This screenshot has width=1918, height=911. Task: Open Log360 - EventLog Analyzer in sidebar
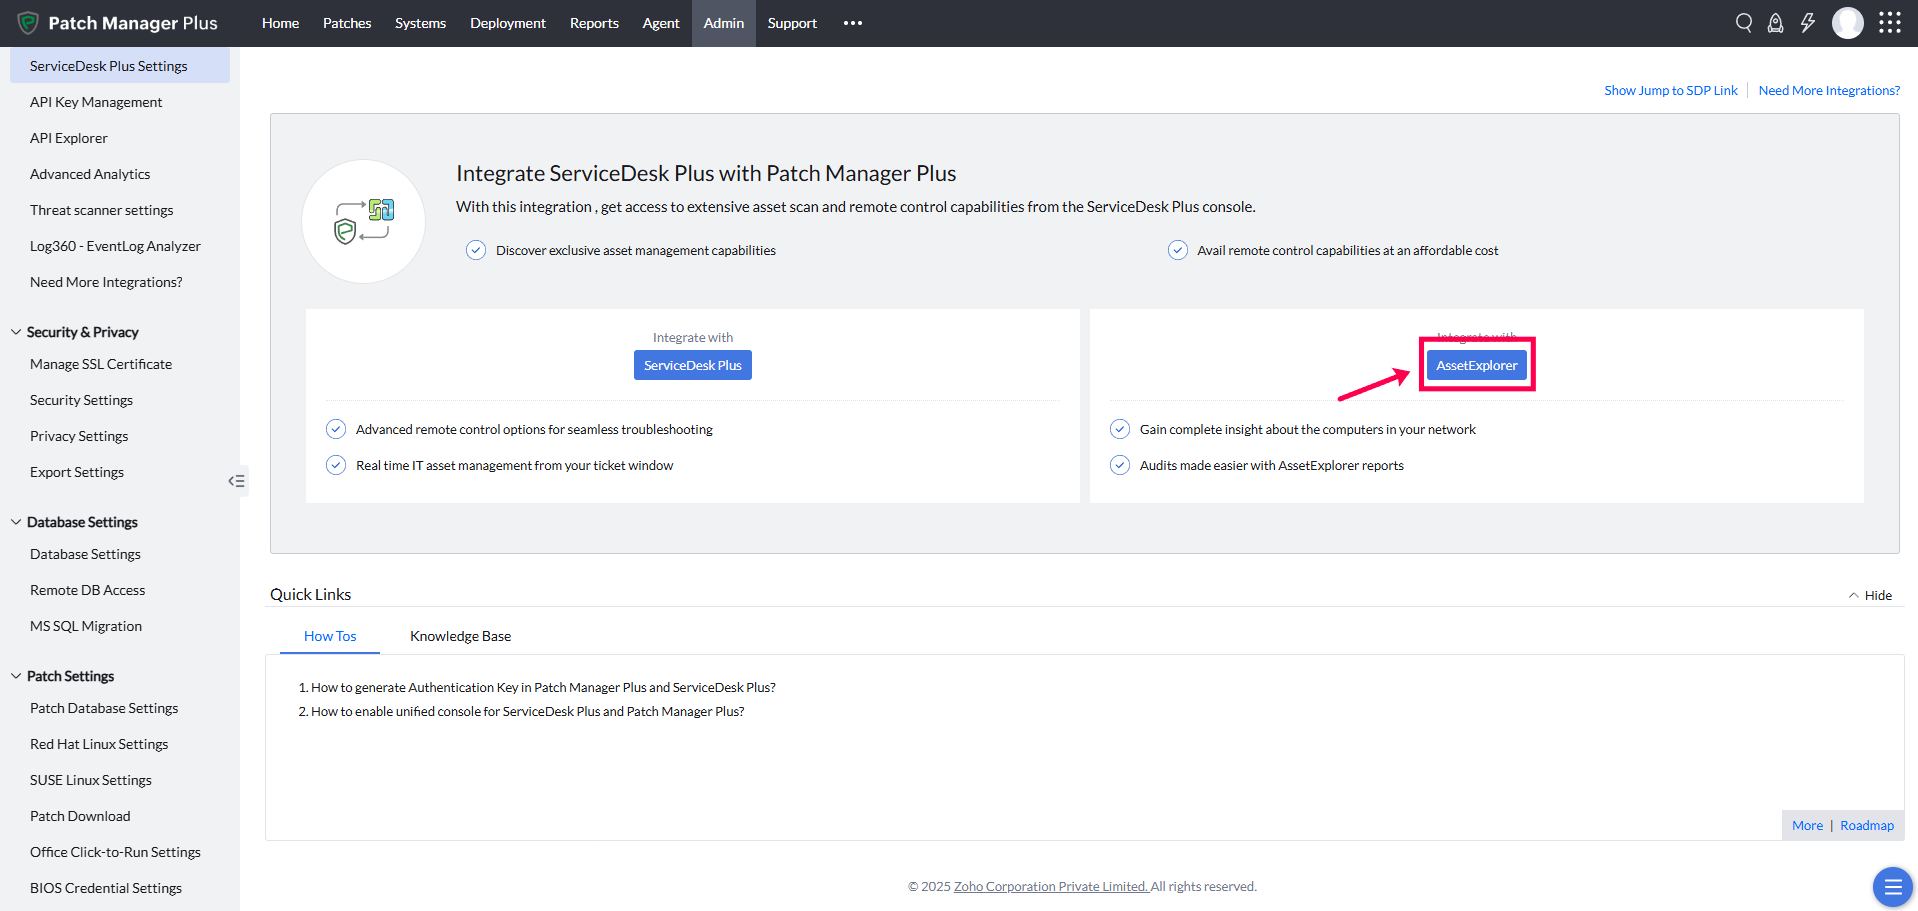pyautogui.click(x=115, y=246)
